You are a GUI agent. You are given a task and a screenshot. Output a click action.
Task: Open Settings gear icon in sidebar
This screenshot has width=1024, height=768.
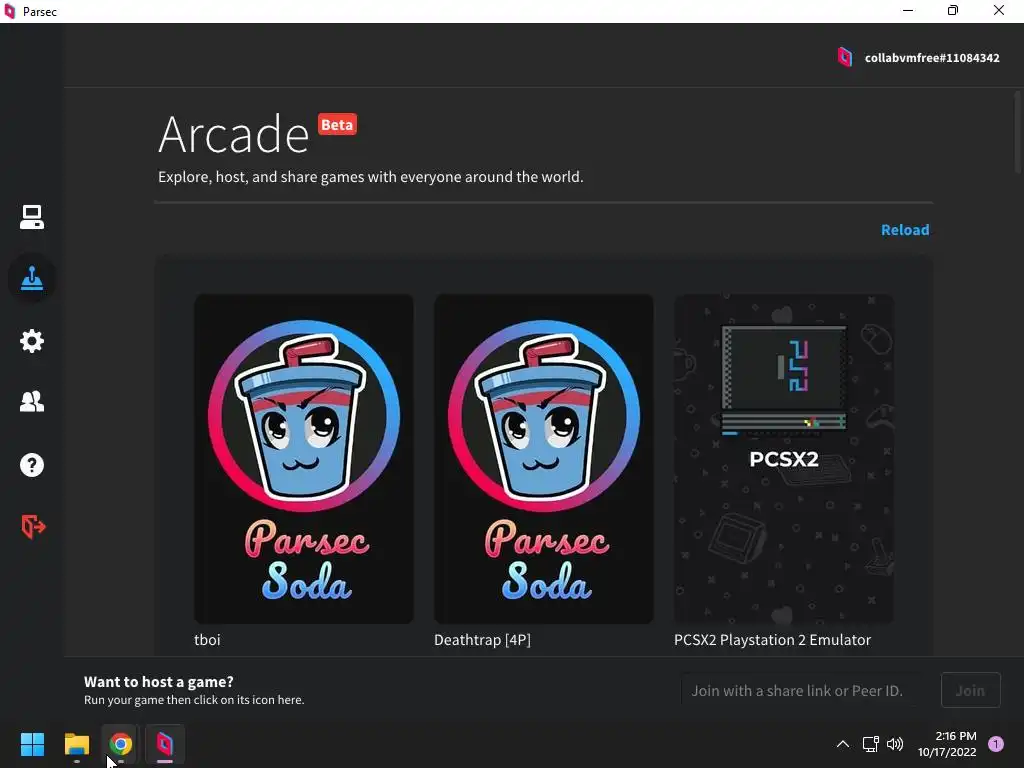31,340
